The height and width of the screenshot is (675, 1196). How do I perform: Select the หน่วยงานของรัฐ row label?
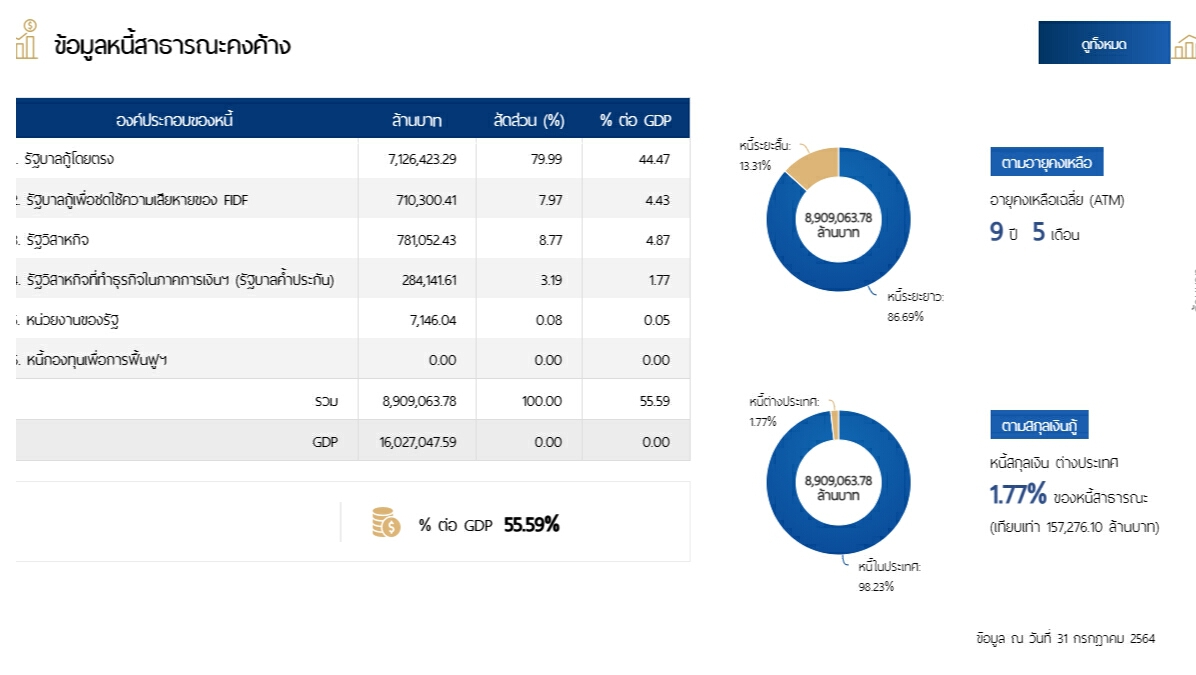[72, 320]
